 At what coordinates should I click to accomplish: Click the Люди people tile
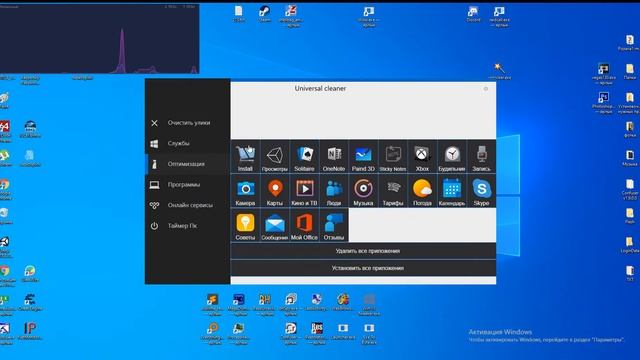pyautogui.click(x=334, y=191)
